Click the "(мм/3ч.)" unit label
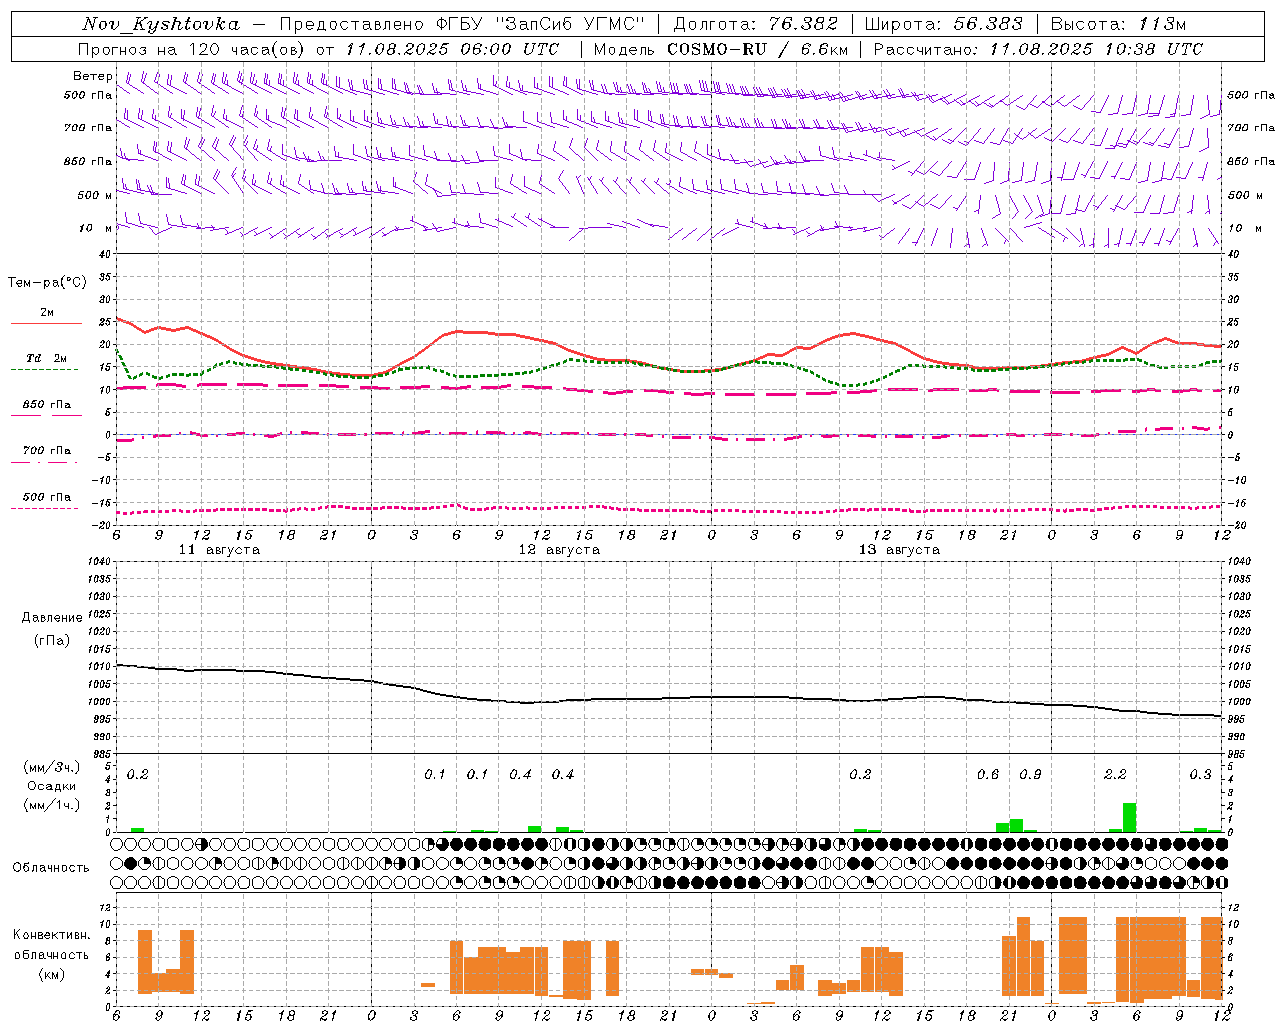The image size is (1280, 1024). (x=51, y=767)
